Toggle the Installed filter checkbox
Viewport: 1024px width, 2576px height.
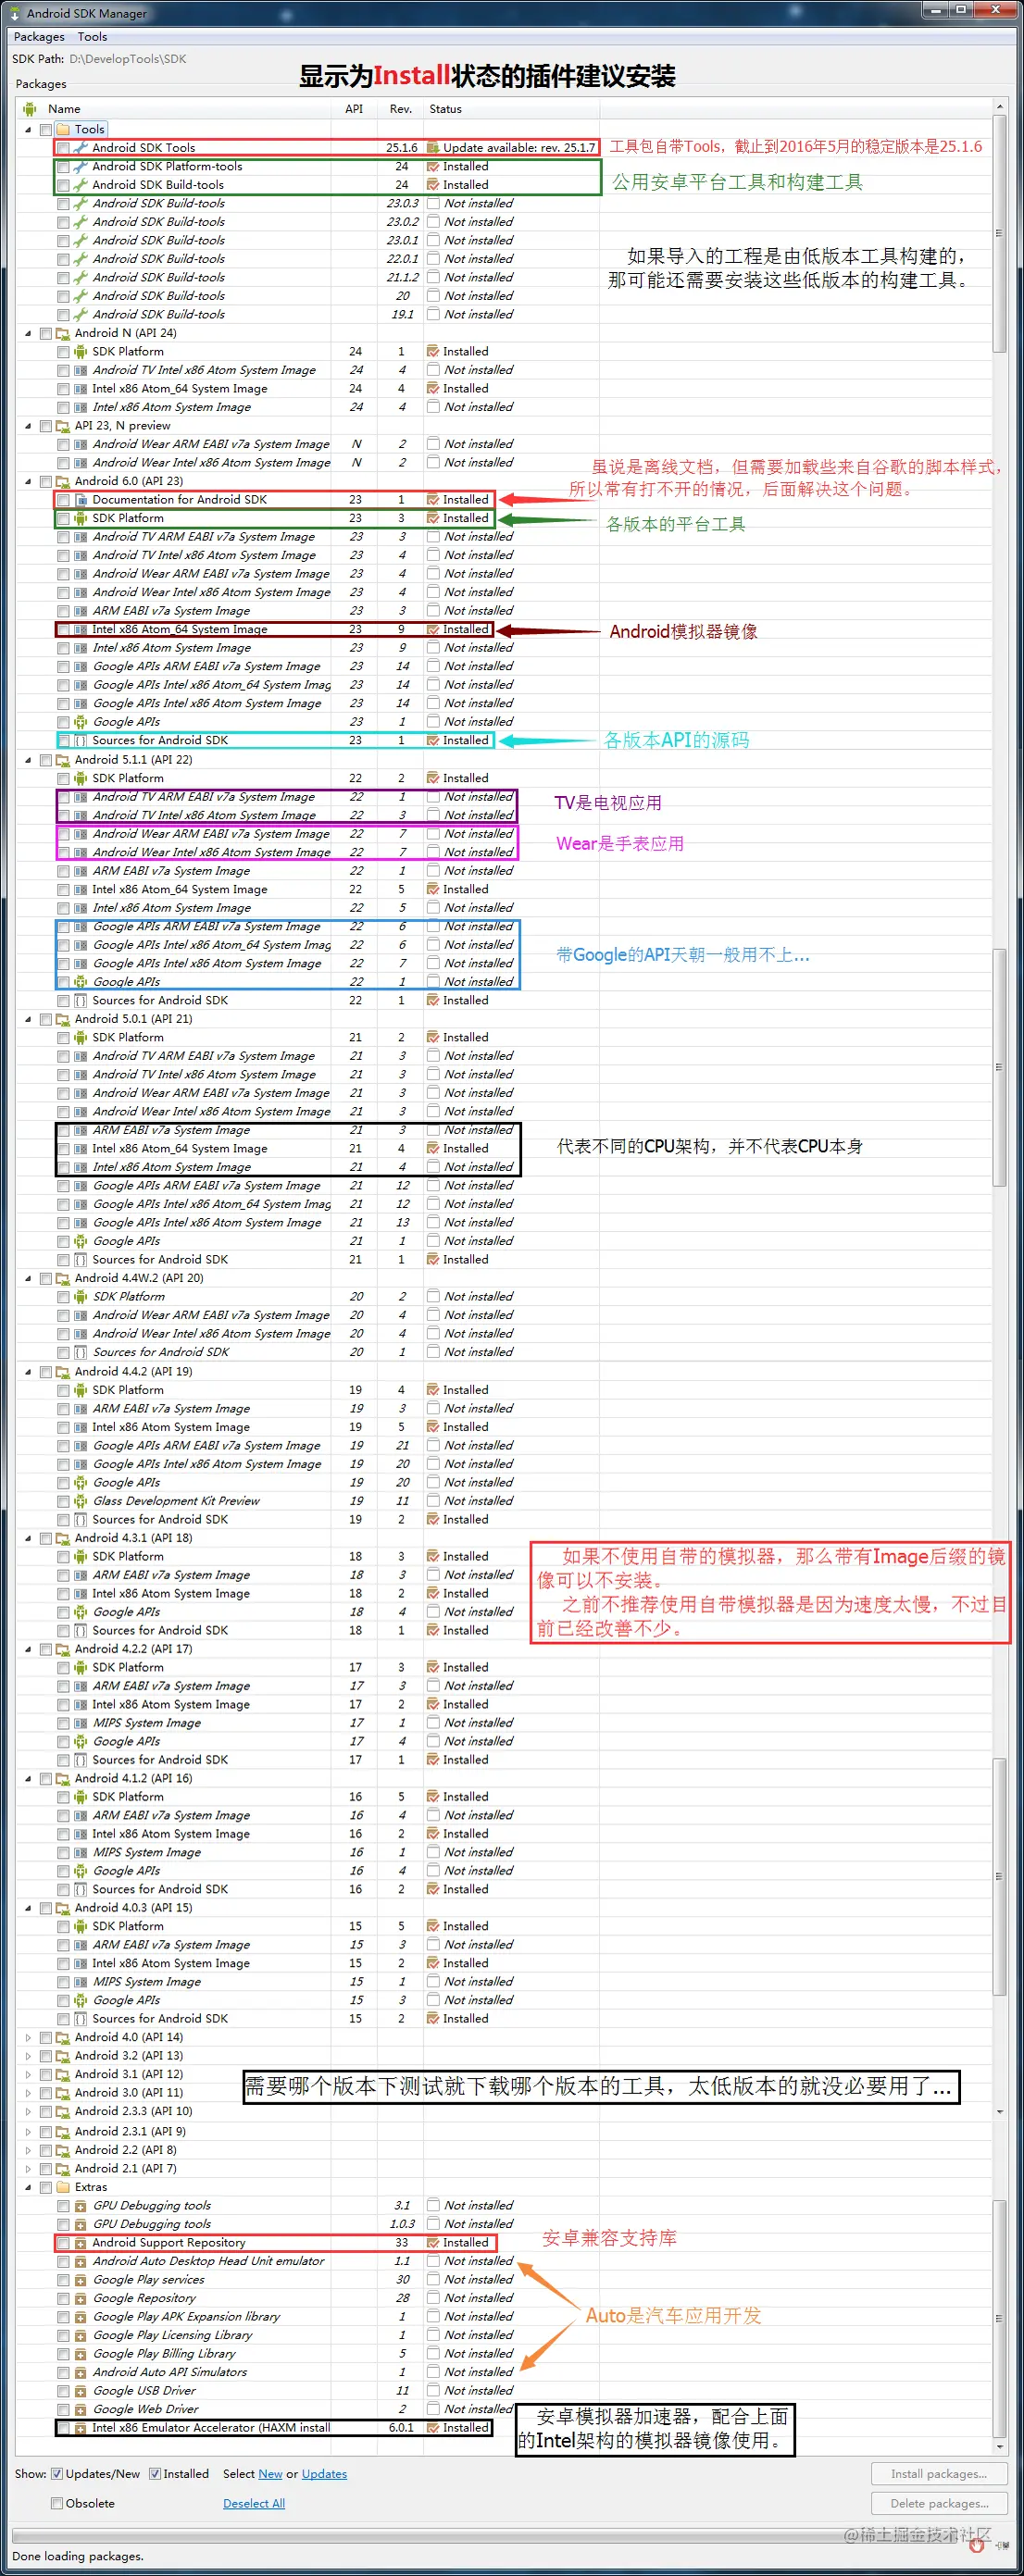click(x=155, y=2474)
